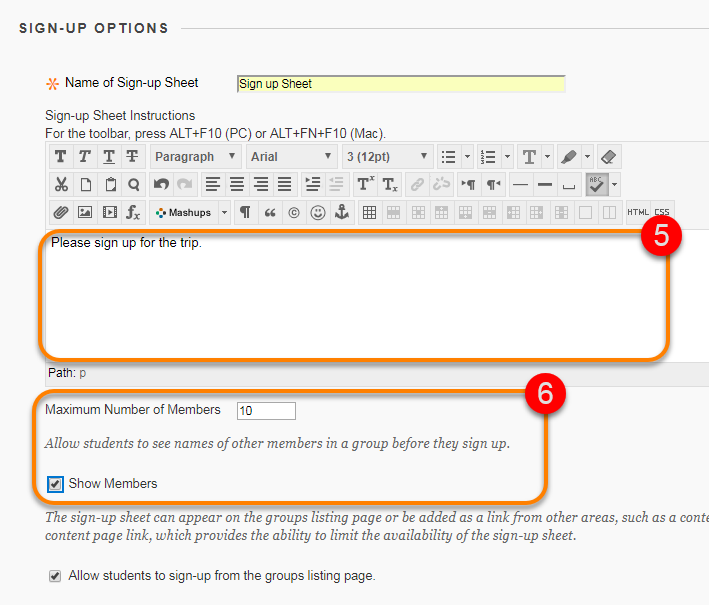Open the search and replace tool

tap(133, 184)
